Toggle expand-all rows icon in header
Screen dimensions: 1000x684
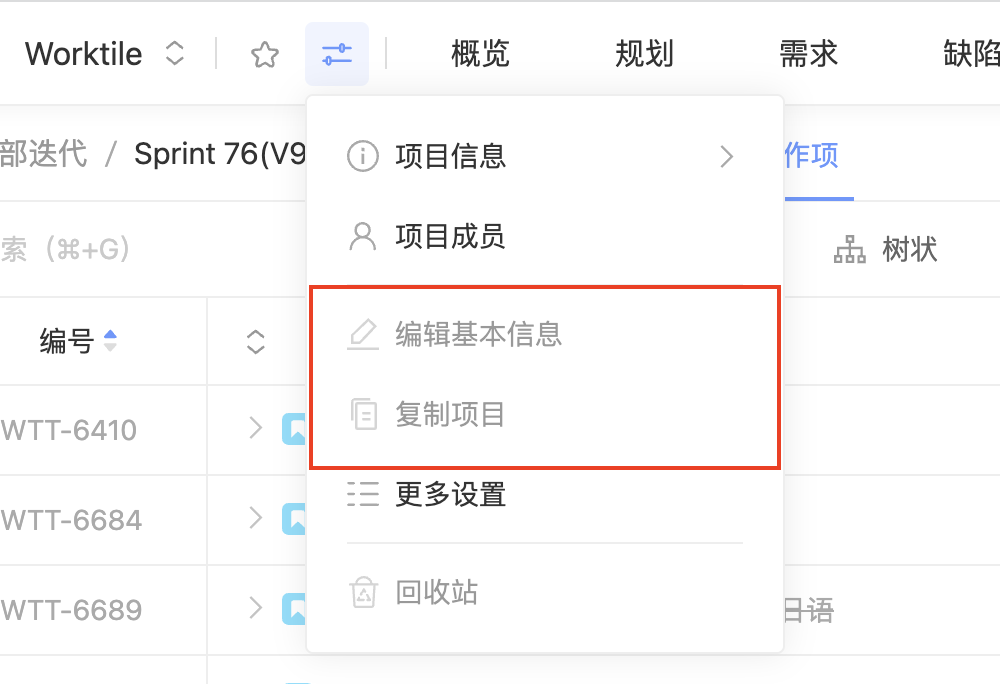(255, 341)
